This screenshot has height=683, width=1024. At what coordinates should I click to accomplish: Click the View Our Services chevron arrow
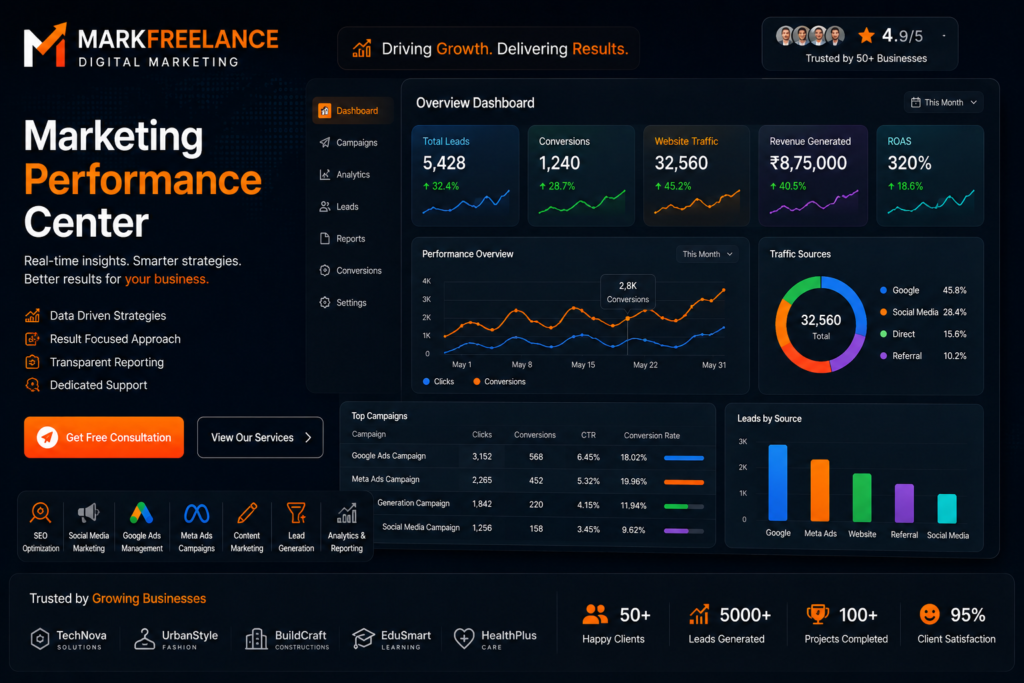tap(308, 437)
